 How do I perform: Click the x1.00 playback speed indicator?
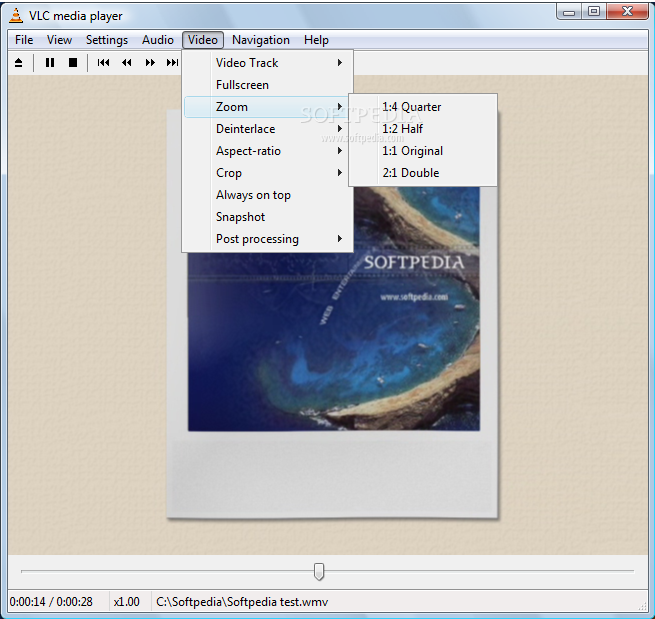click(127, 602)
